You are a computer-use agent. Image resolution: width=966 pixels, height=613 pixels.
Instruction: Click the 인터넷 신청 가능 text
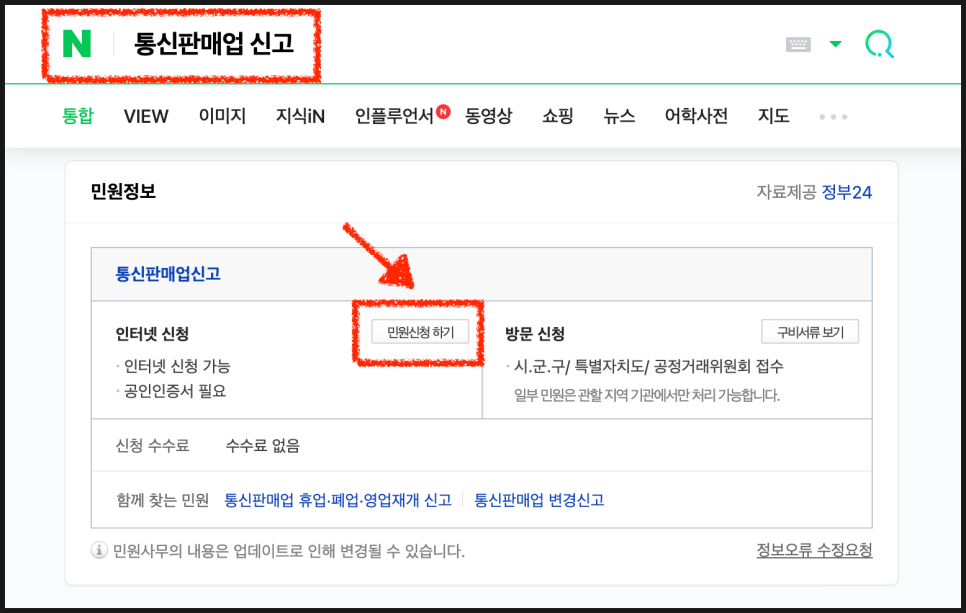(177, 366)
